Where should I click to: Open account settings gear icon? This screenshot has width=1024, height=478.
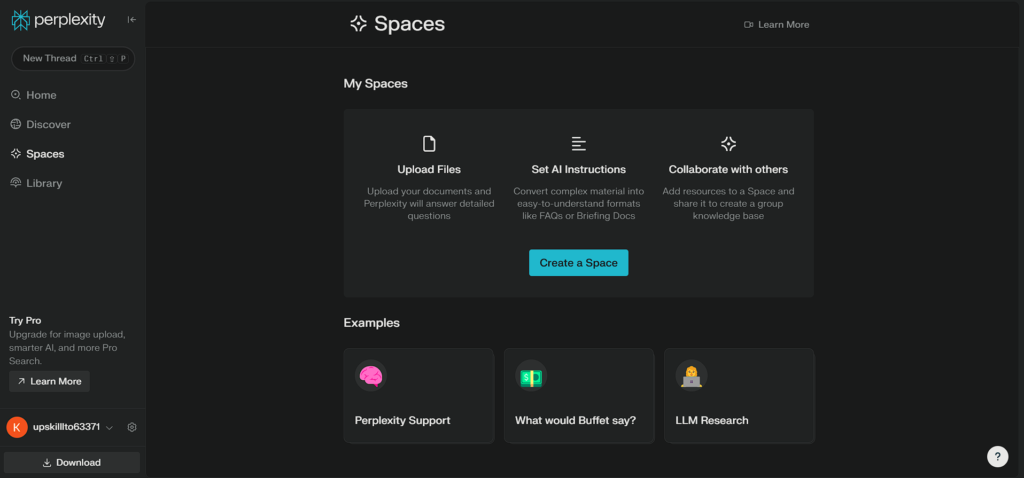click(x=132, y=427)
